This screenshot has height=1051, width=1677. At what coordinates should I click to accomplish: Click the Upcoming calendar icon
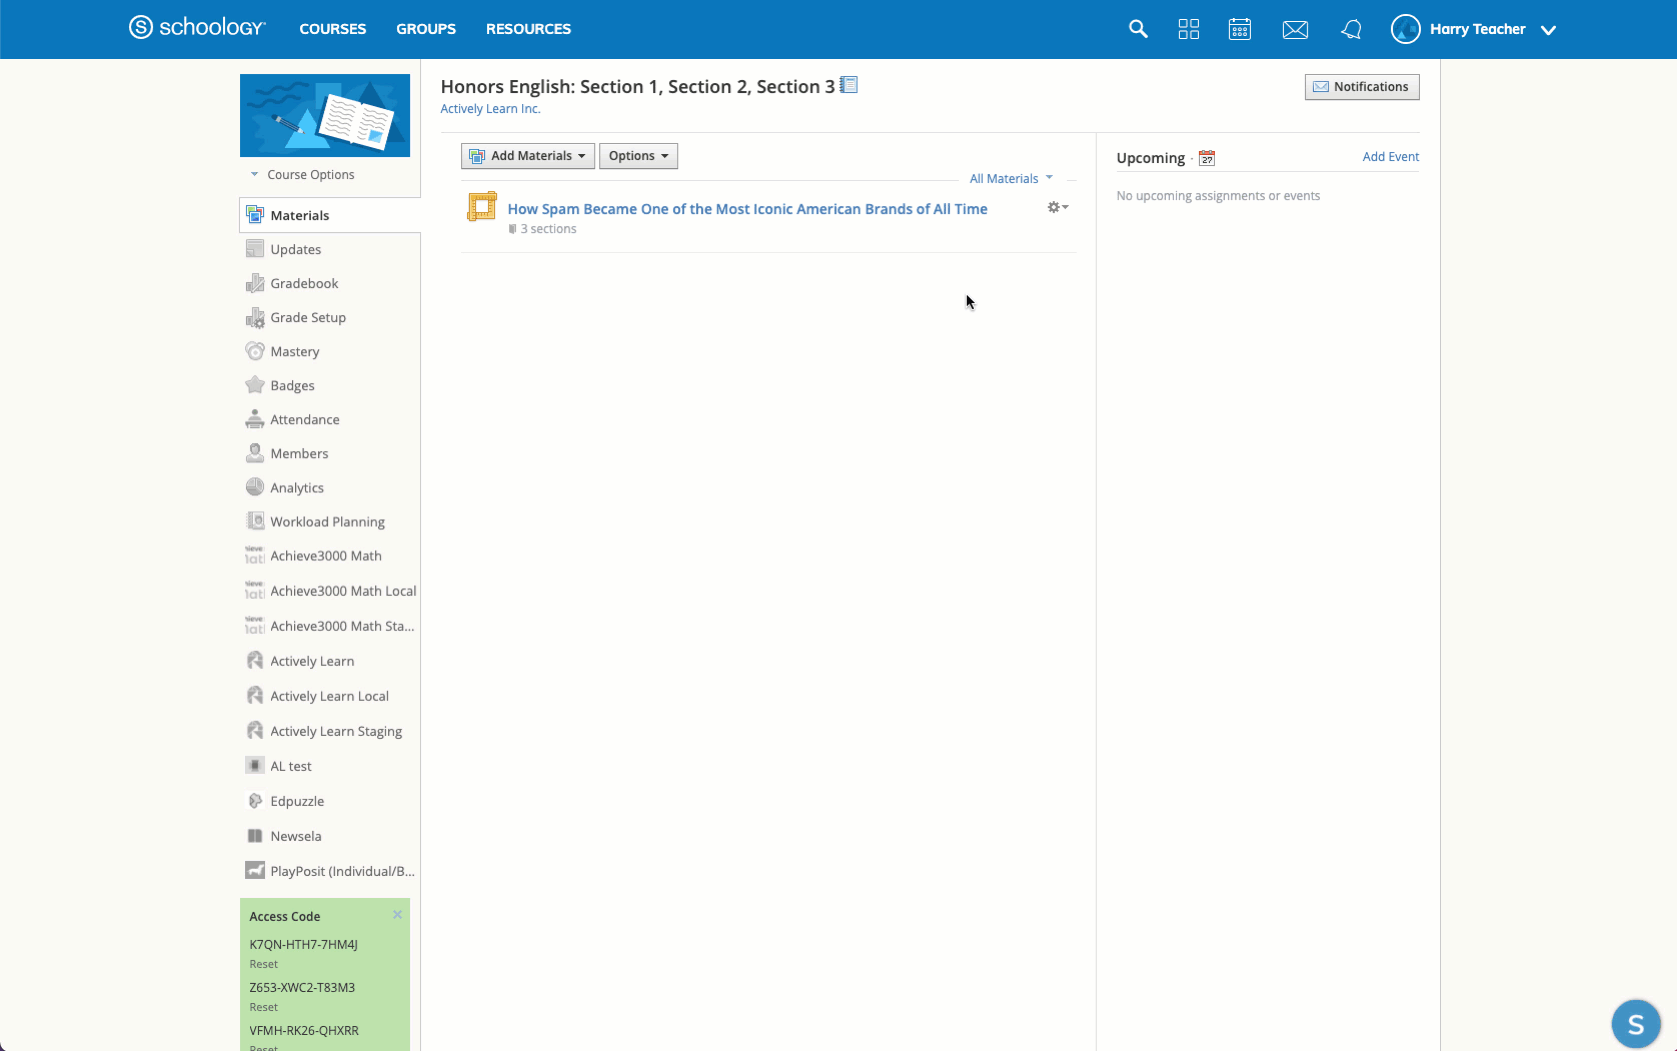click(1207, 158)
